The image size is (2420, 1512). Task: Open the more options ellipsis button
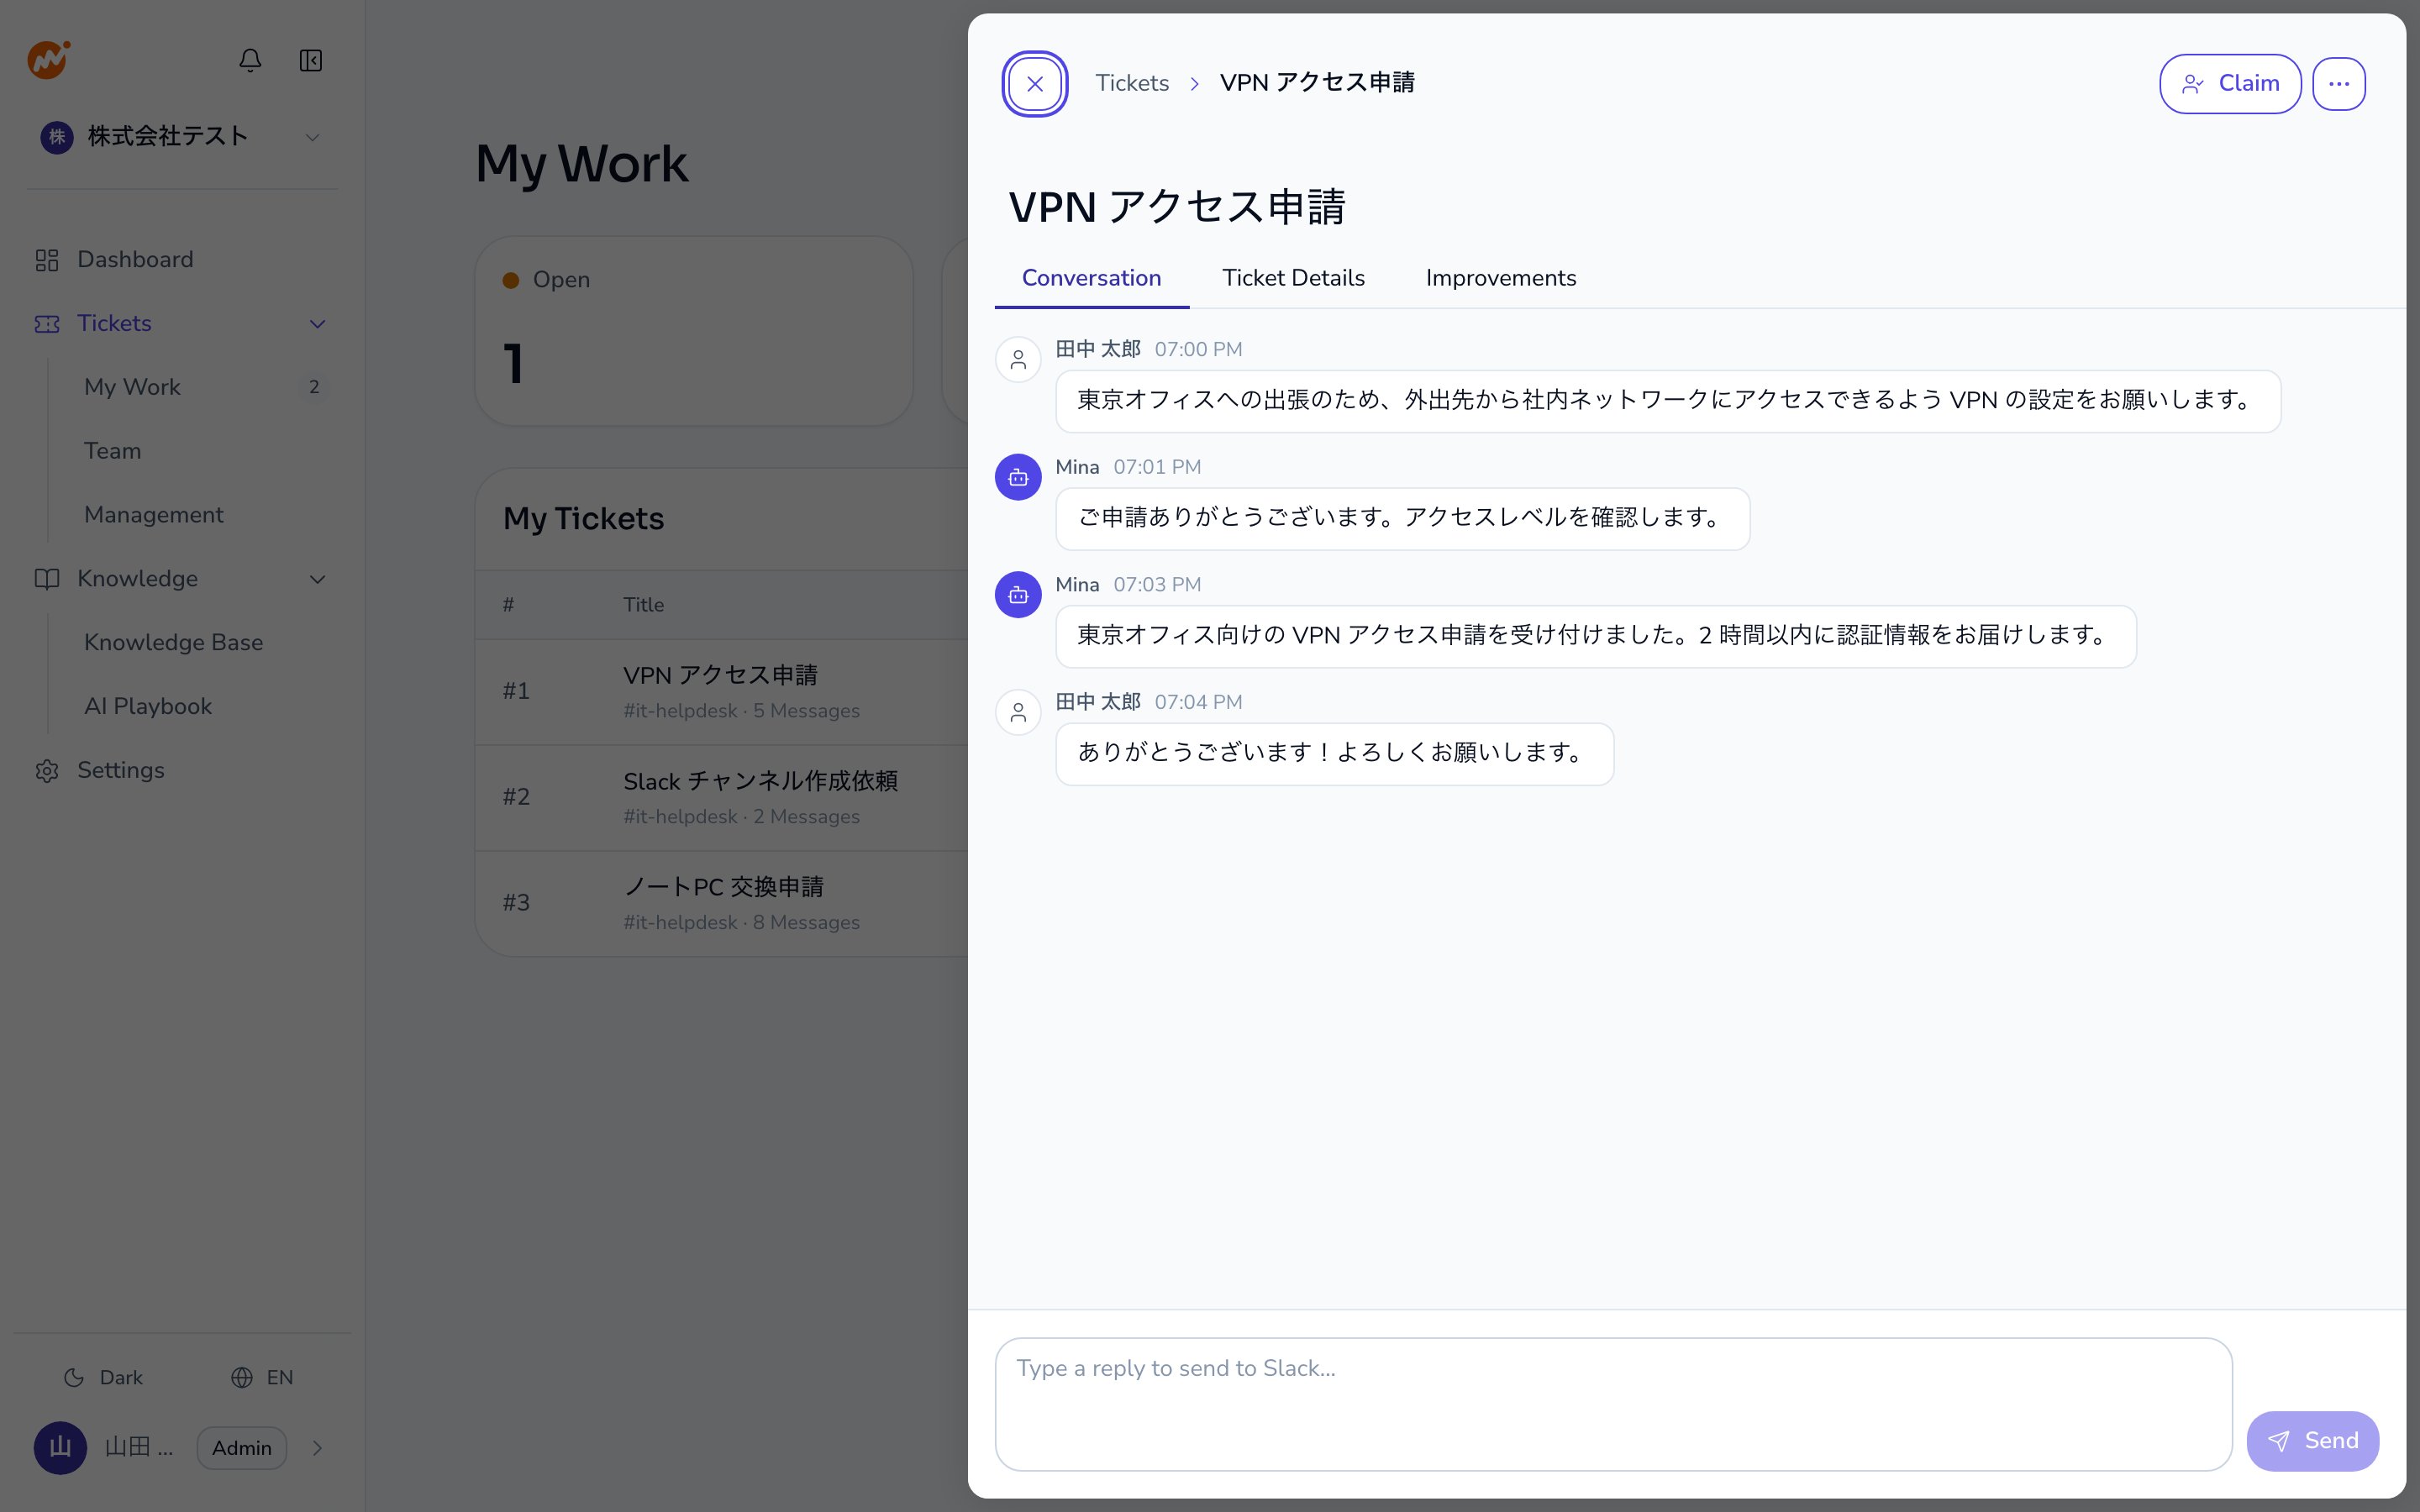(x=2338, y=84)
